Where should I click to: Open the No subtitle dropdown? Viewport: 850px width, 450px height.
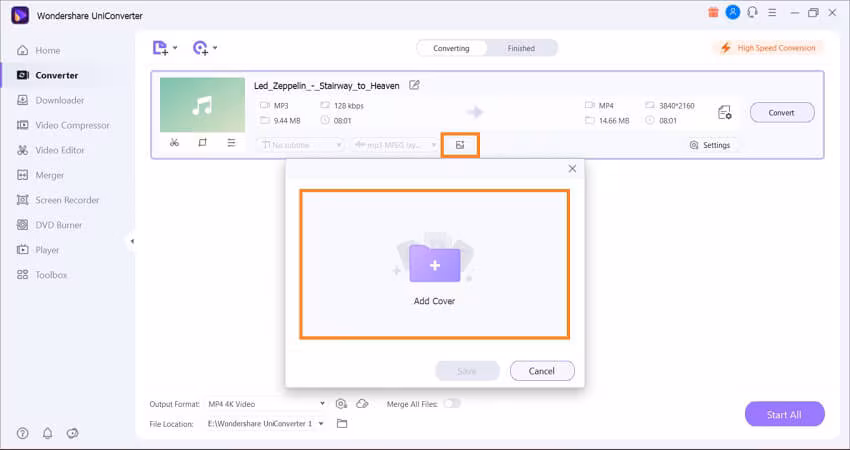[300, 145]
